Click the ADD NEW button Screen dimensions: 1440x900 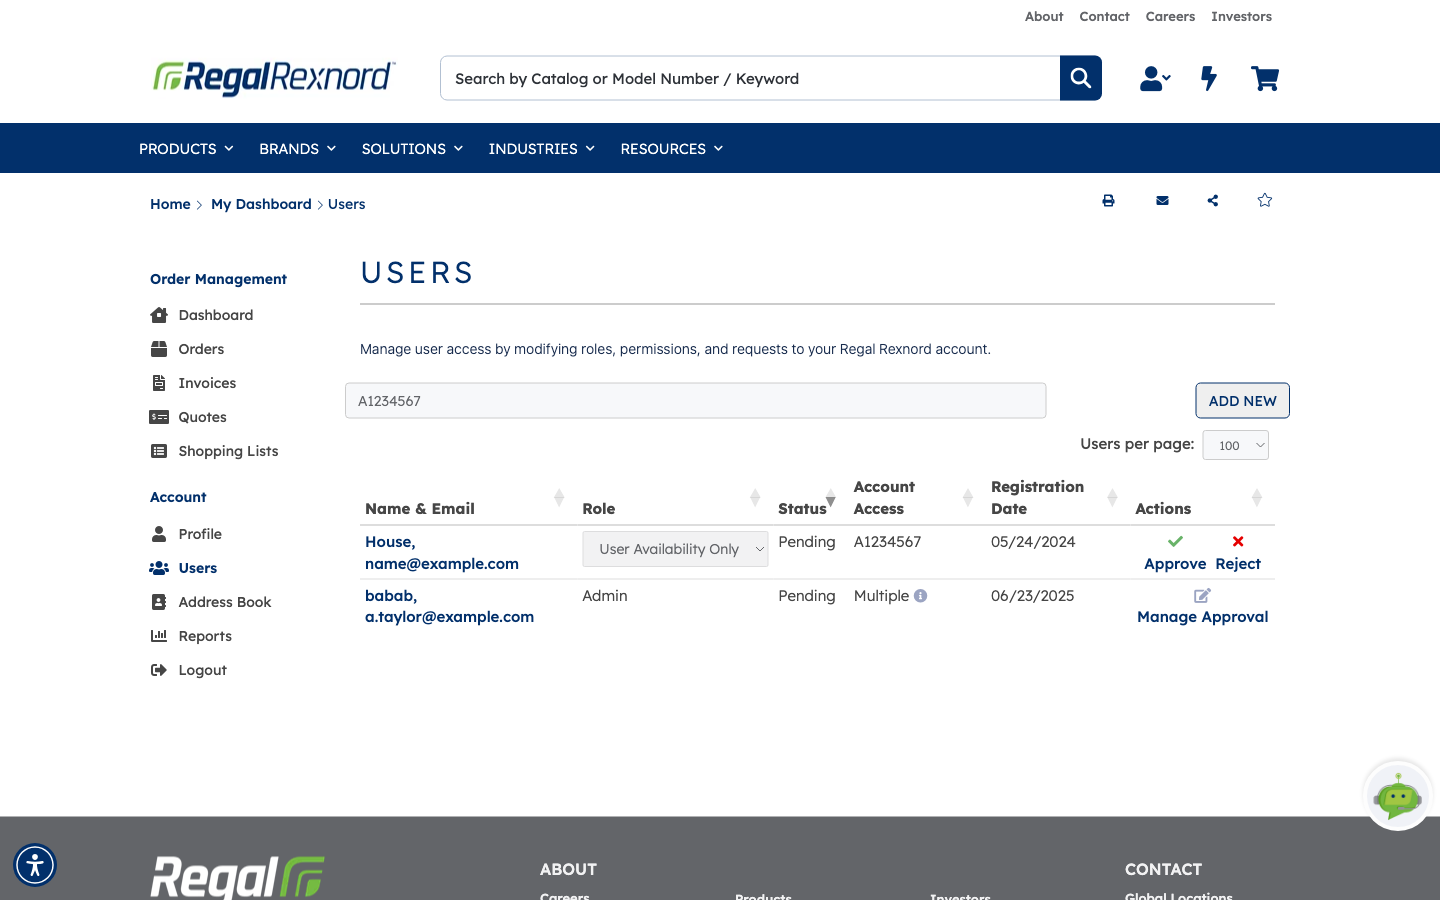pyautogui.click(x=1242, y=401)
